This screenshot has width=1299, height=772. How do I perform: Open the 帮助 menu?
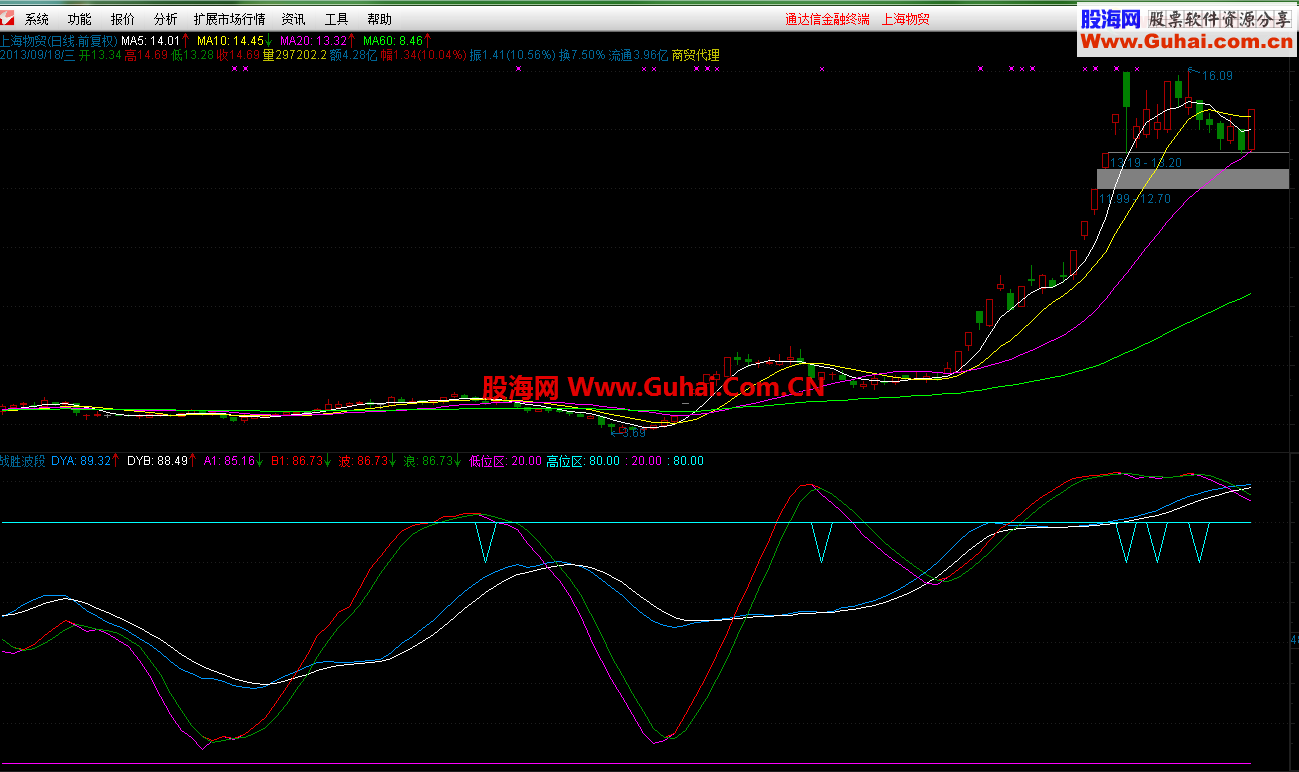(x=380, y=19)
